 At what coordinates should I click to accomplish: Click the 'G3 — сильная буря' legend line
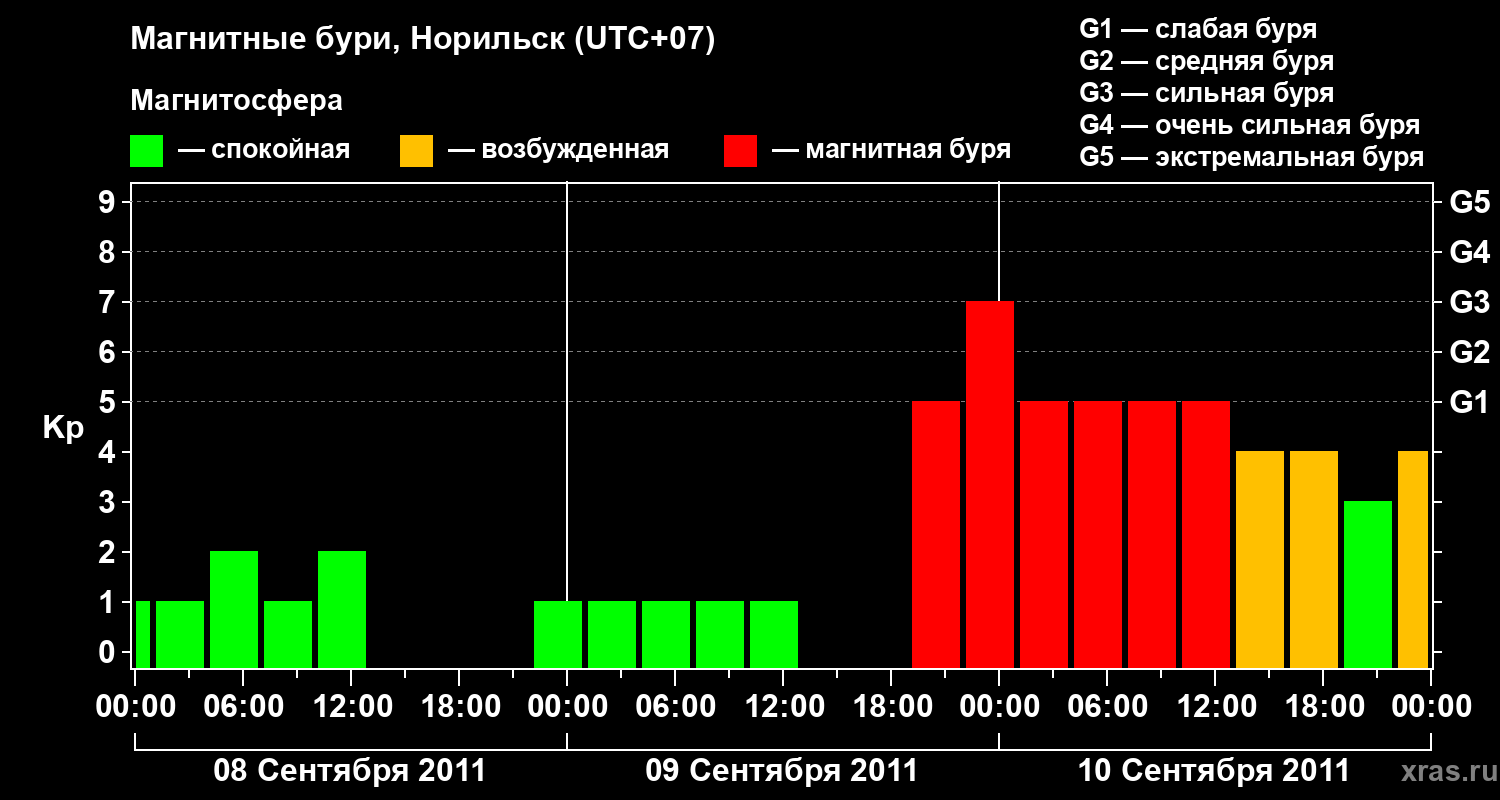click(x=1207, y=93)
